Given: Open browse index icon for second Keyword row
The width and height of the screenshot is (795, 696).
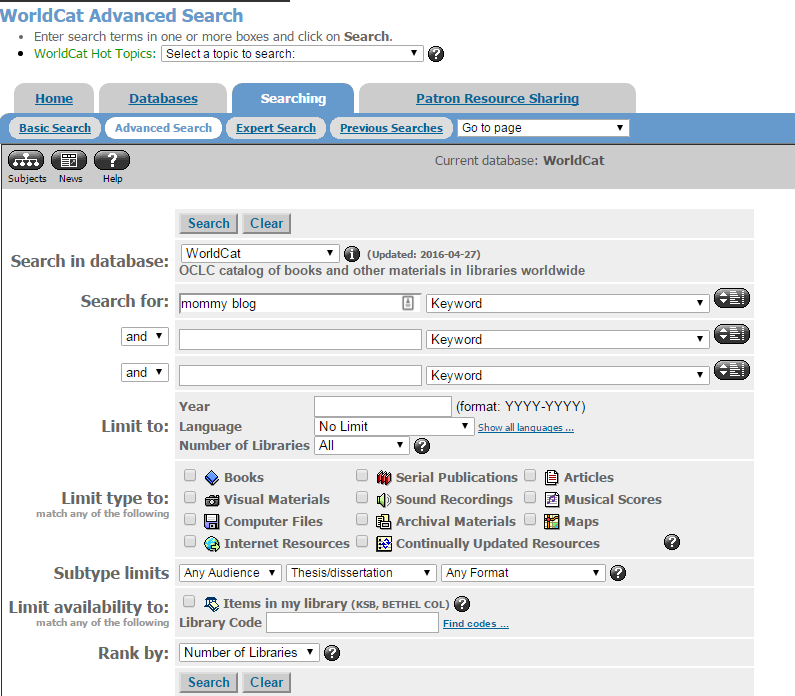Looking at the screenshot, I should tap(732, 334).
